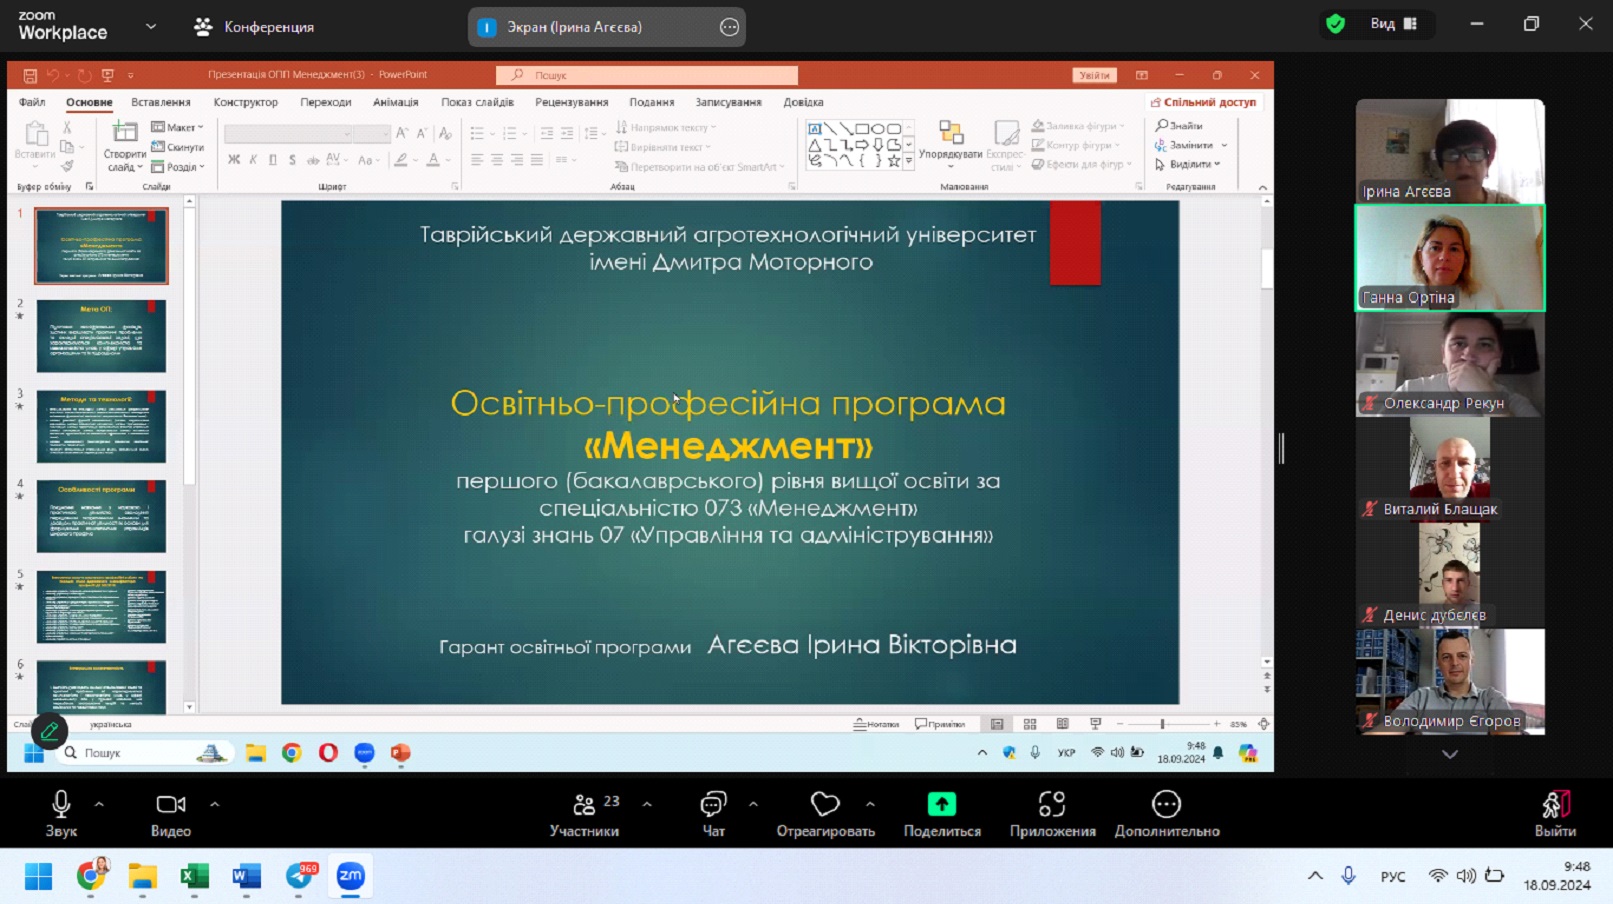Expand the chevron beside Отреагировать

click(x=870, y=803)
